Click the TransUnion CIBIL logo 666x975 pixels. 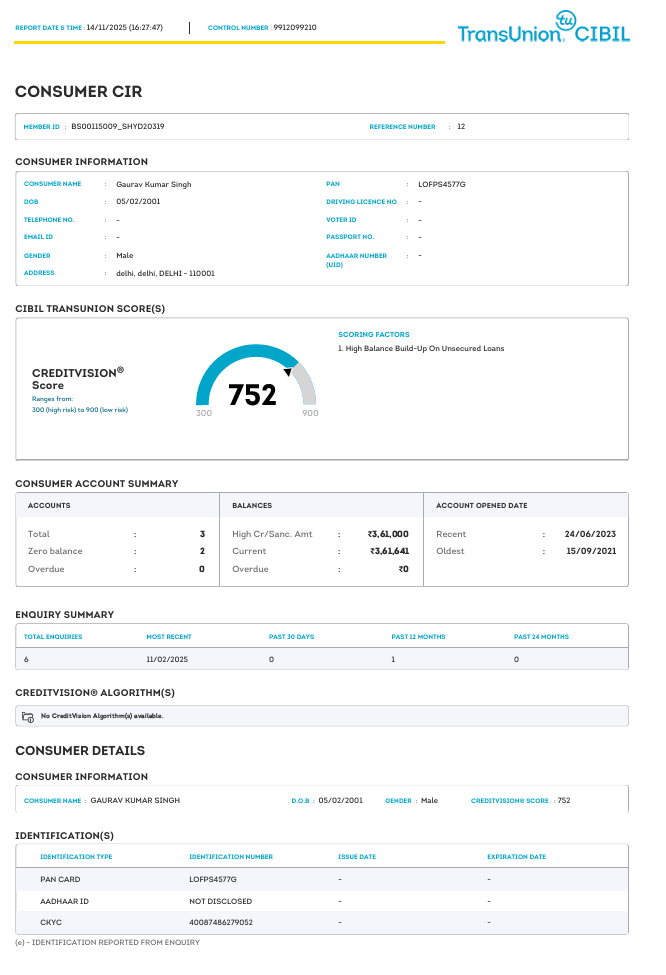tap(543, 27)
